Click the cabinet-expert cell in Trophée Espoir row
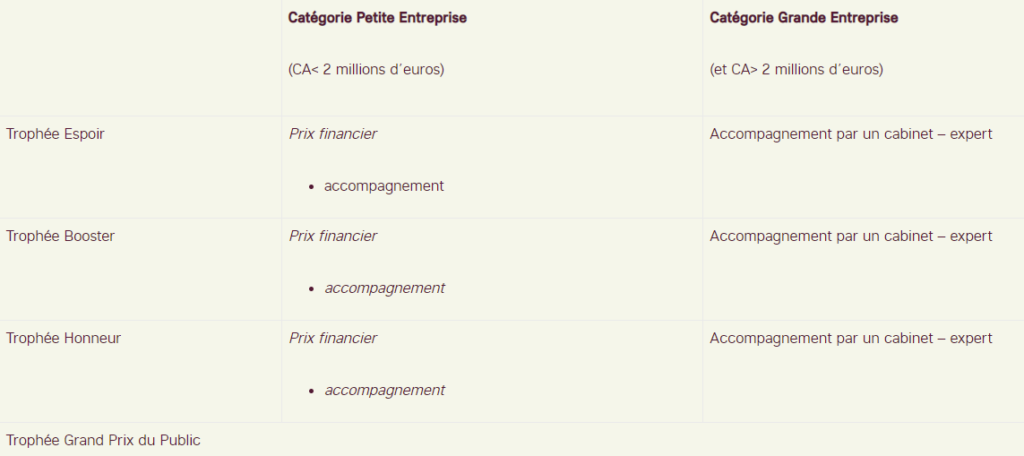 [x=851, y=134]
